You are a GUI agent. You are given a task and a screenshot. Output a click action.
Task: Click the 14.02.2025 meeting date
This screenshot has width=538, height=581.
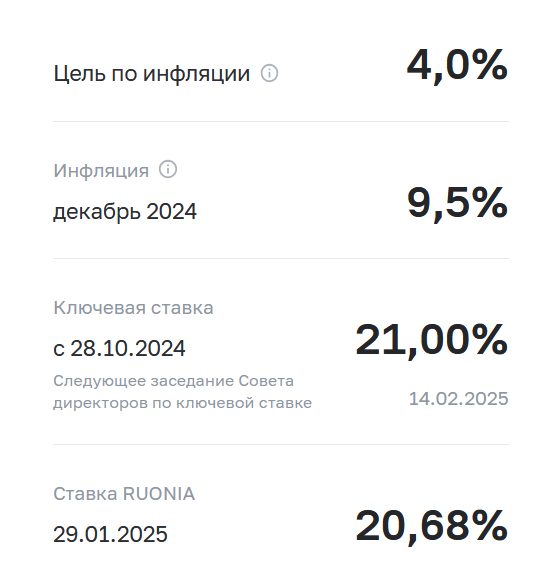coord(458,399)
